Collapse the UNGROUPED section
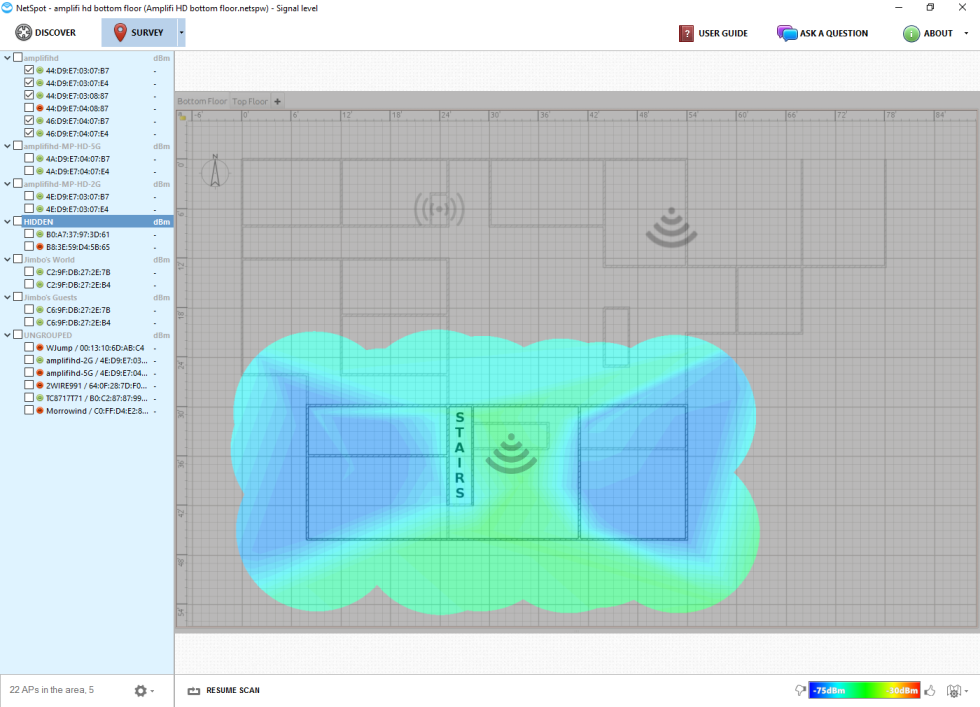 point(8,335)
